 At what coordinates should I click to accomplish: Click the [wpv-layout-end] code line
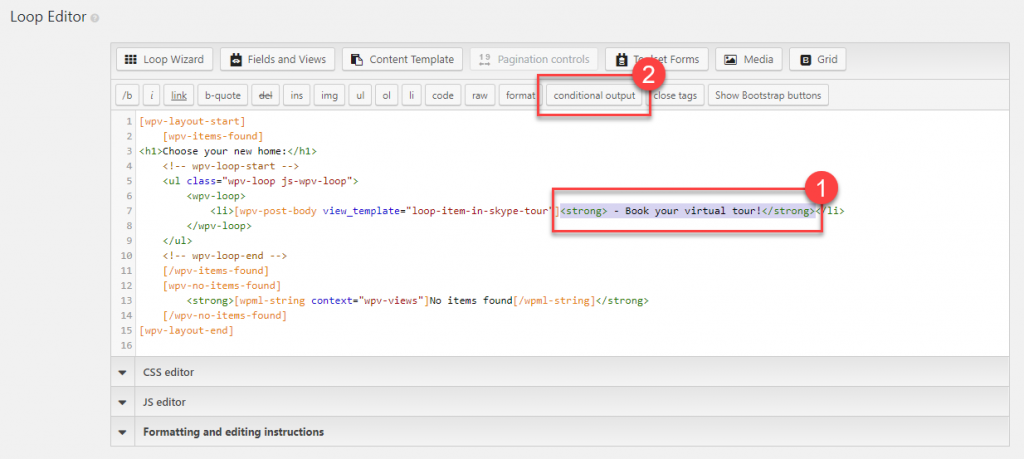coord(186,331)
